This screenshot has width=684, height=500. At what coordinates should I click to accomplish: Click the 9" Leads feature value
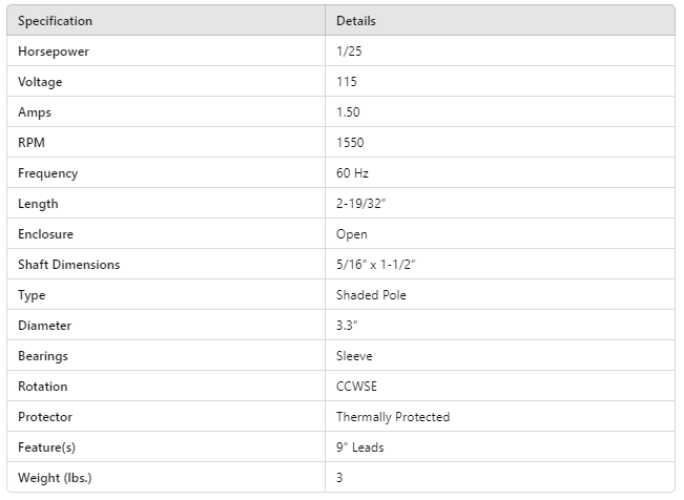[x=360, y=447]
